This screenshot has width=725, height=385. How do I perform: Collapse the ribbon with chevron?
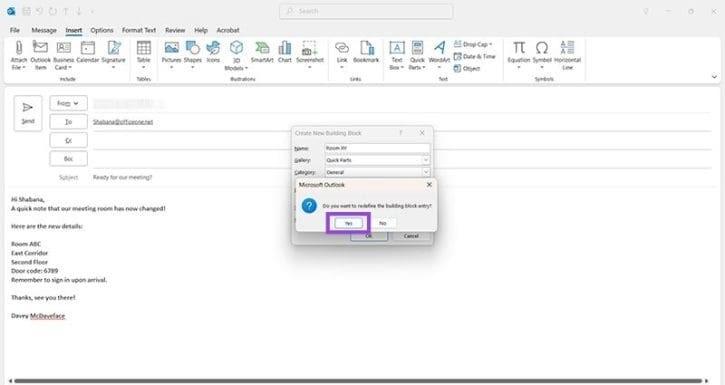[714, 77]
